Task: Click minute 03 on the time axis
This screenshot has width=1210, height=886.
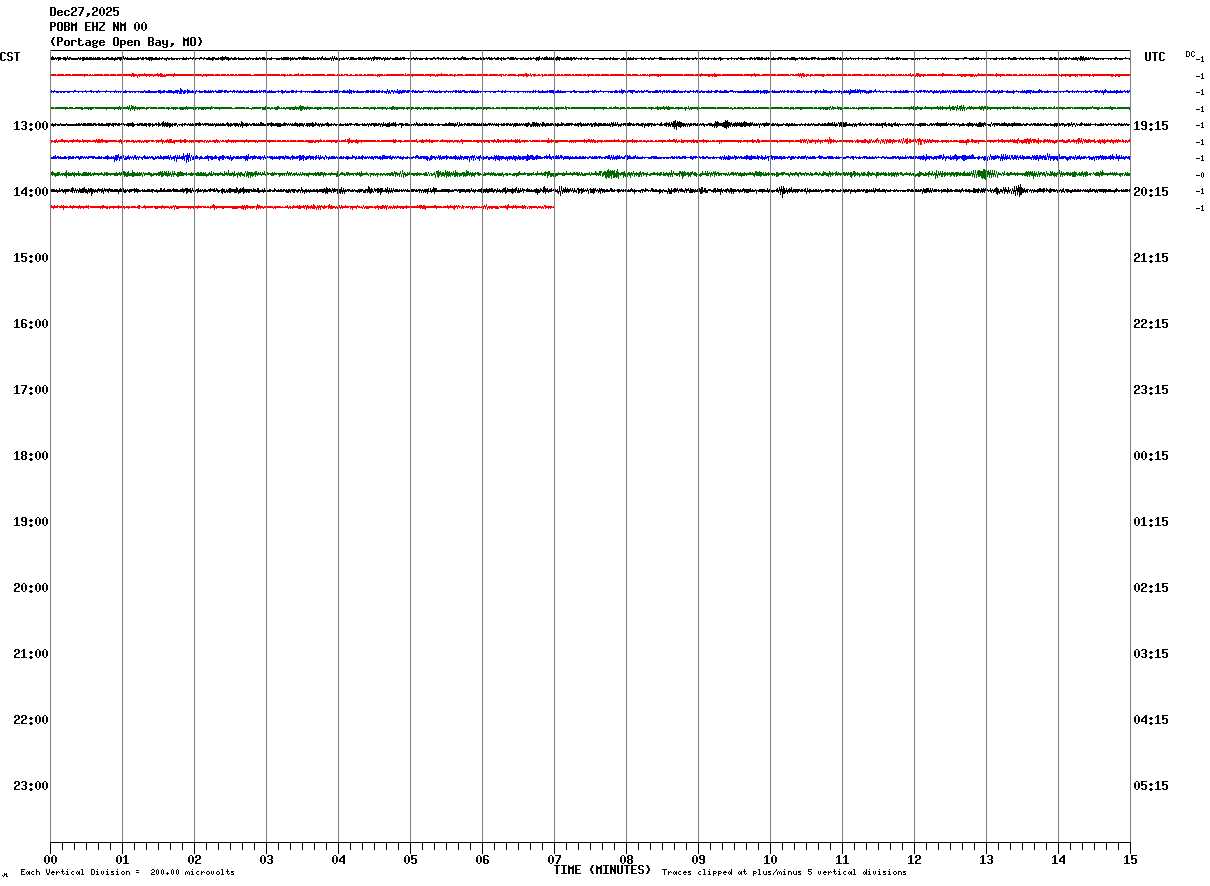Action: (266, 859)
